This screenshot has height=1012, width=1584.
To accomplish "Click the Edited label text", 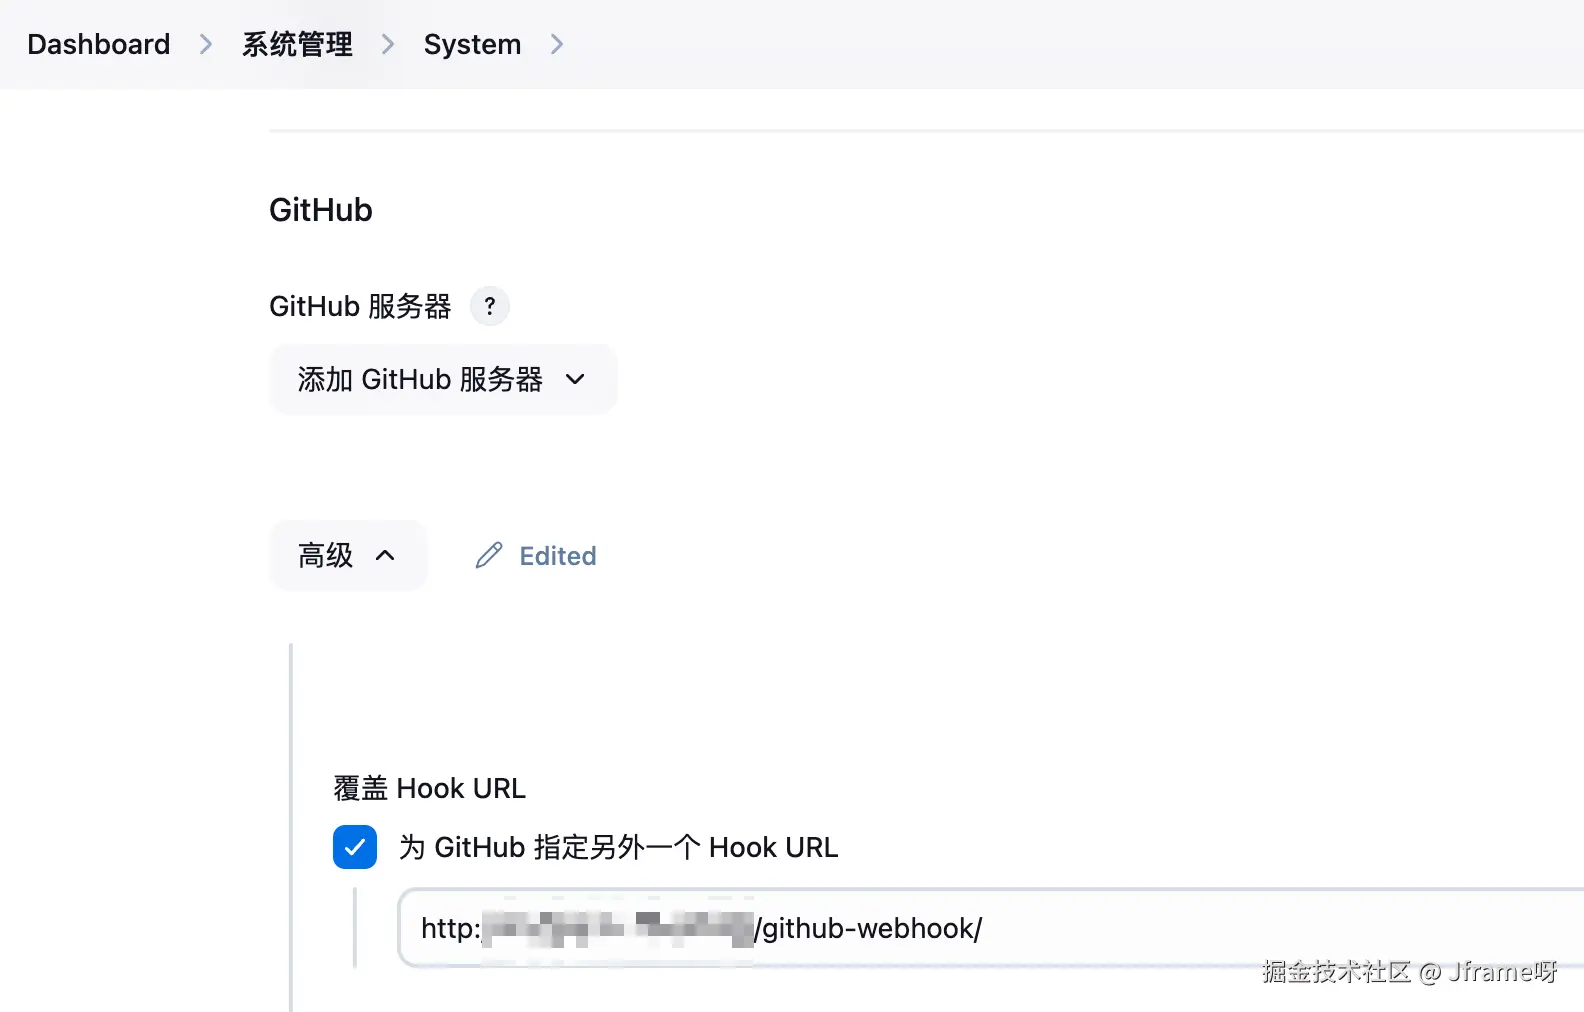I will [x=558, y=556].
